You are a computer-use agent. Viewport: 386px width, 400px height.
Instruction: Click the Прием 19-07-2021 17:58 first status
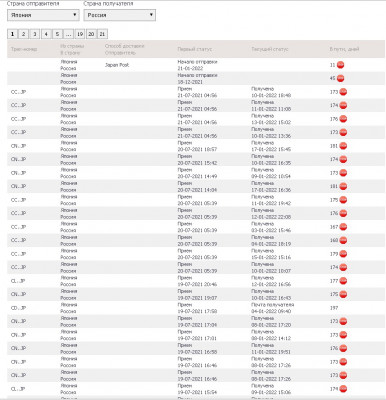(x=197, y=308)
